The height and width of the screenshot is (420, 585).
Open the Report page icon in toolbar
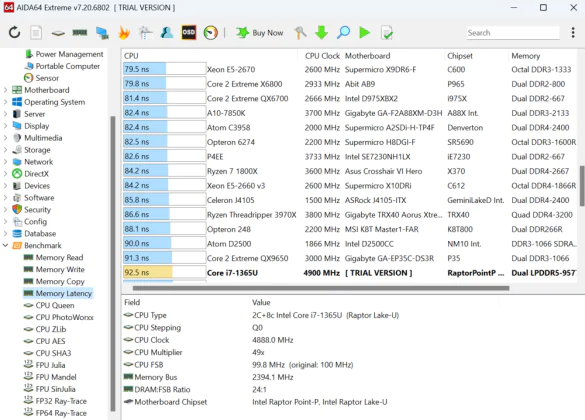click(x=36, y=33)
